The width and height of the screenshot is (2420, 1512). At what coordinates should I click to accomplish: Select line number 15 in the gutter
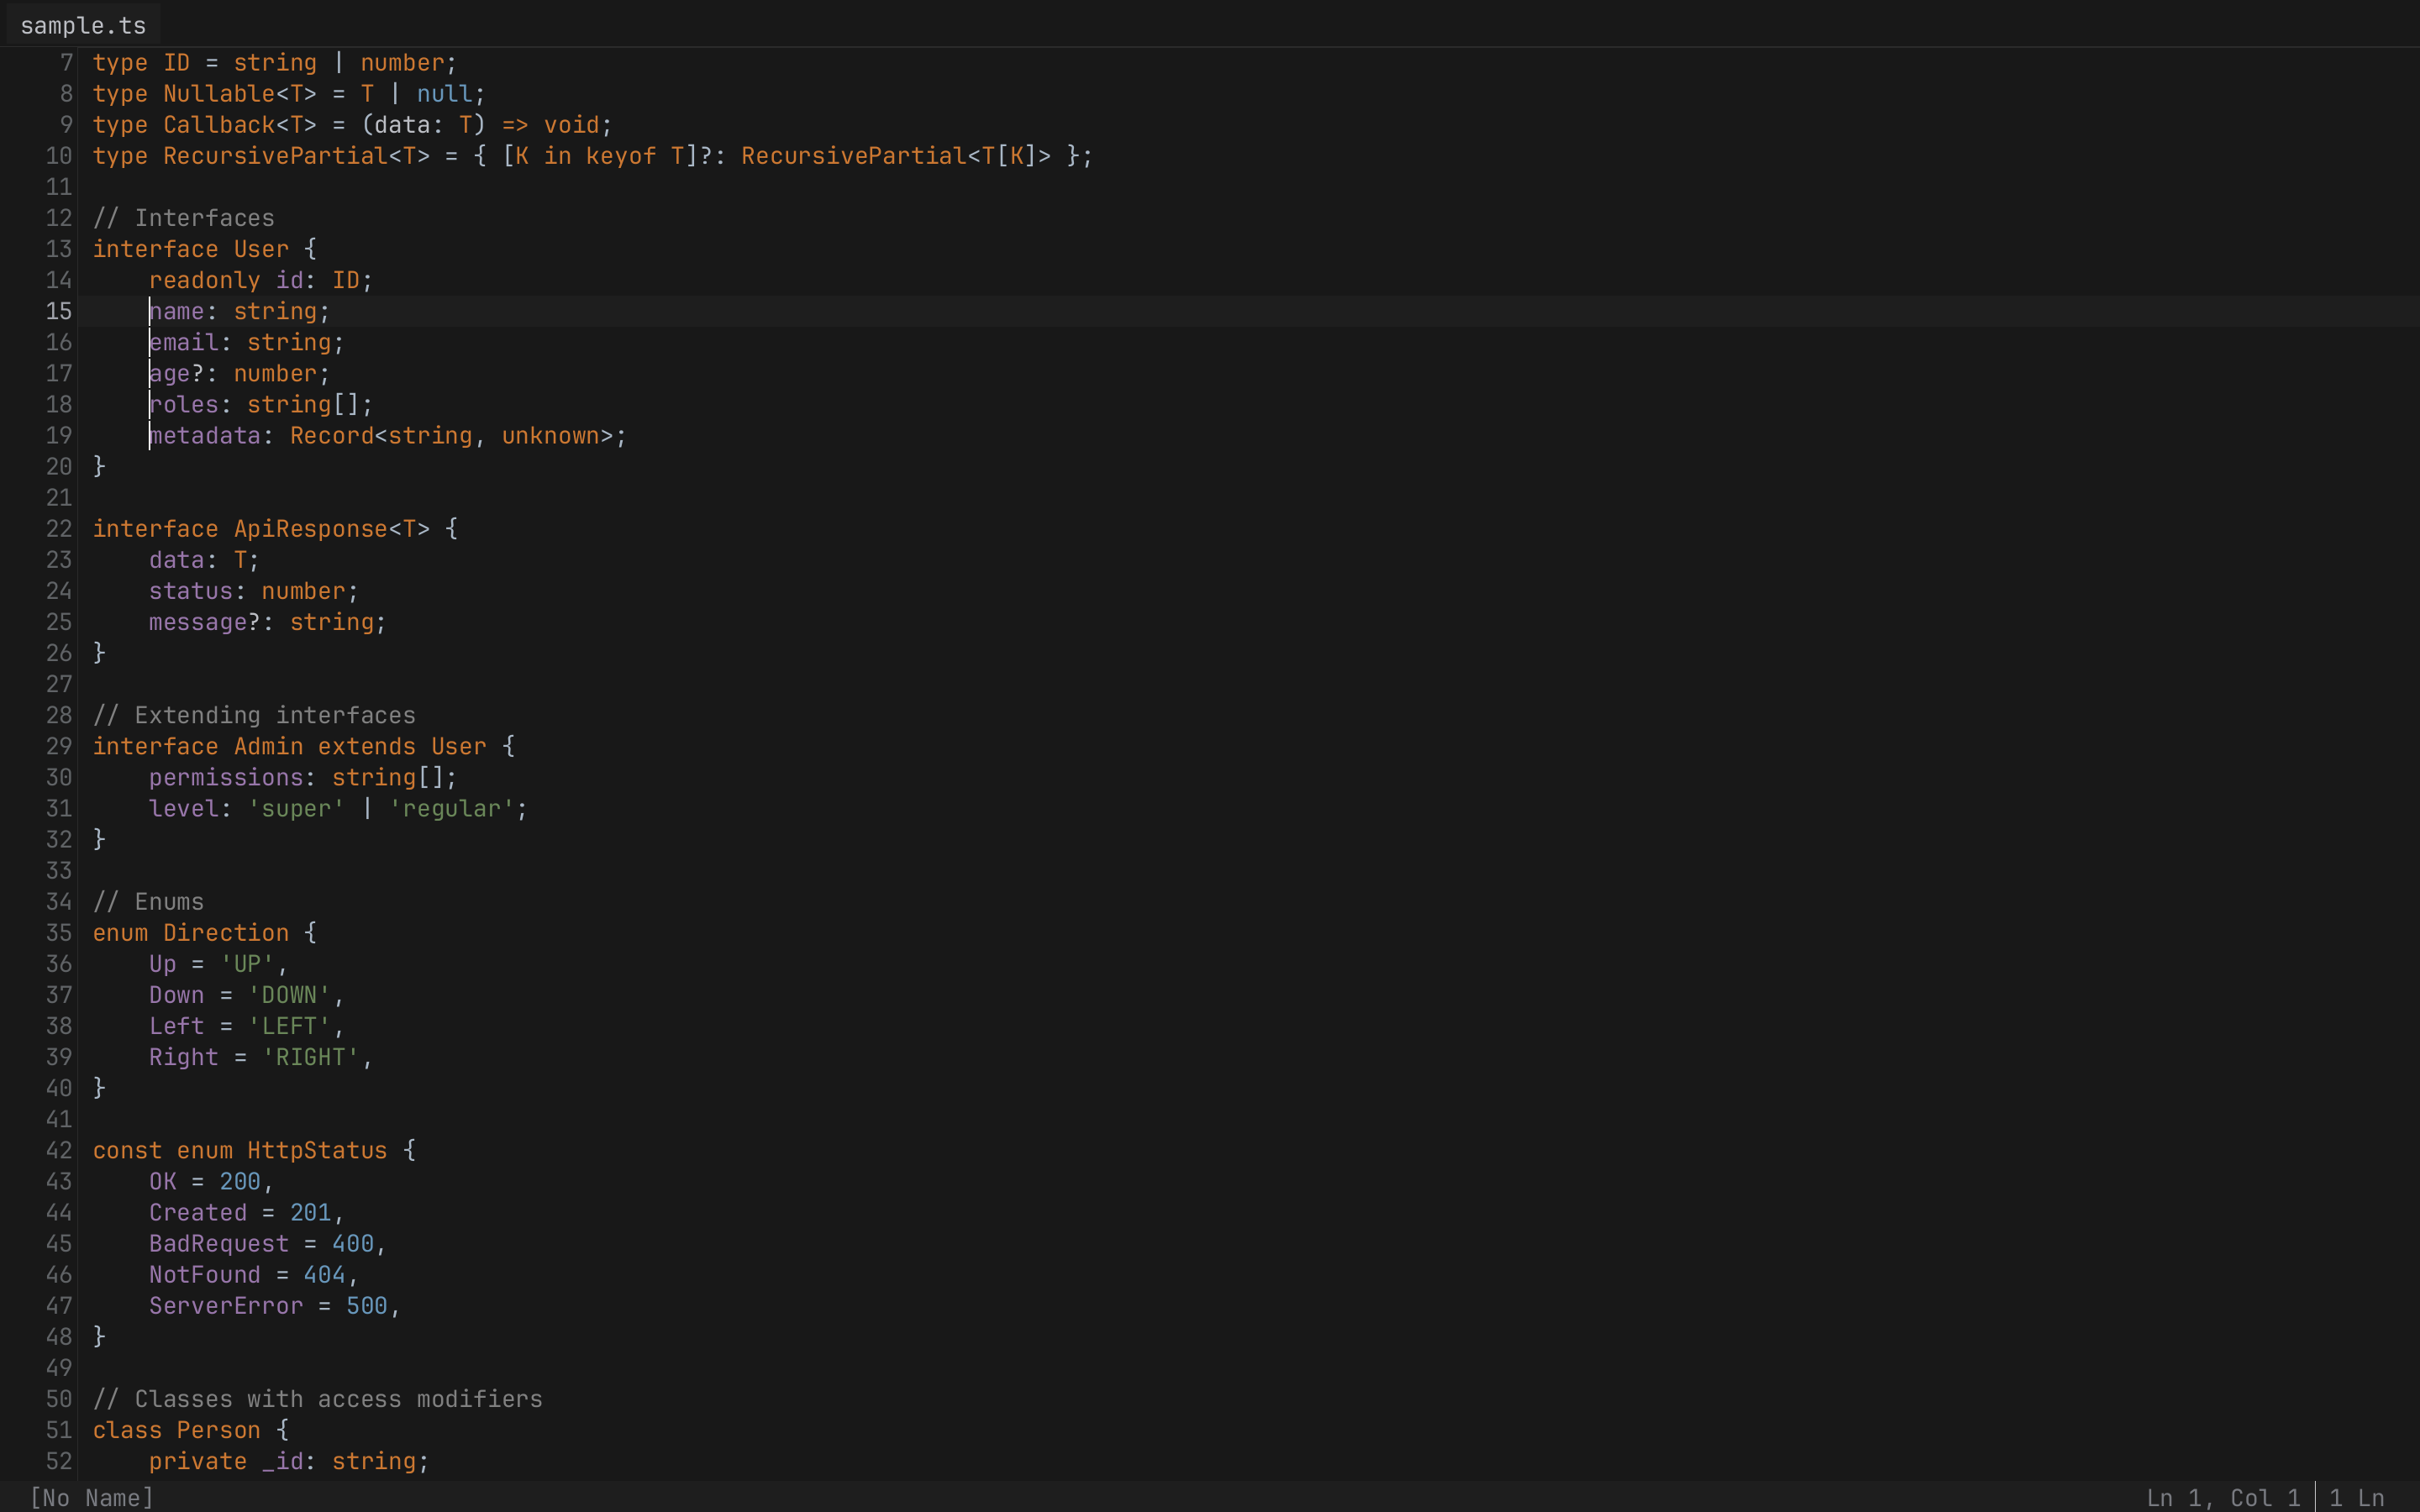click(57, 311)
